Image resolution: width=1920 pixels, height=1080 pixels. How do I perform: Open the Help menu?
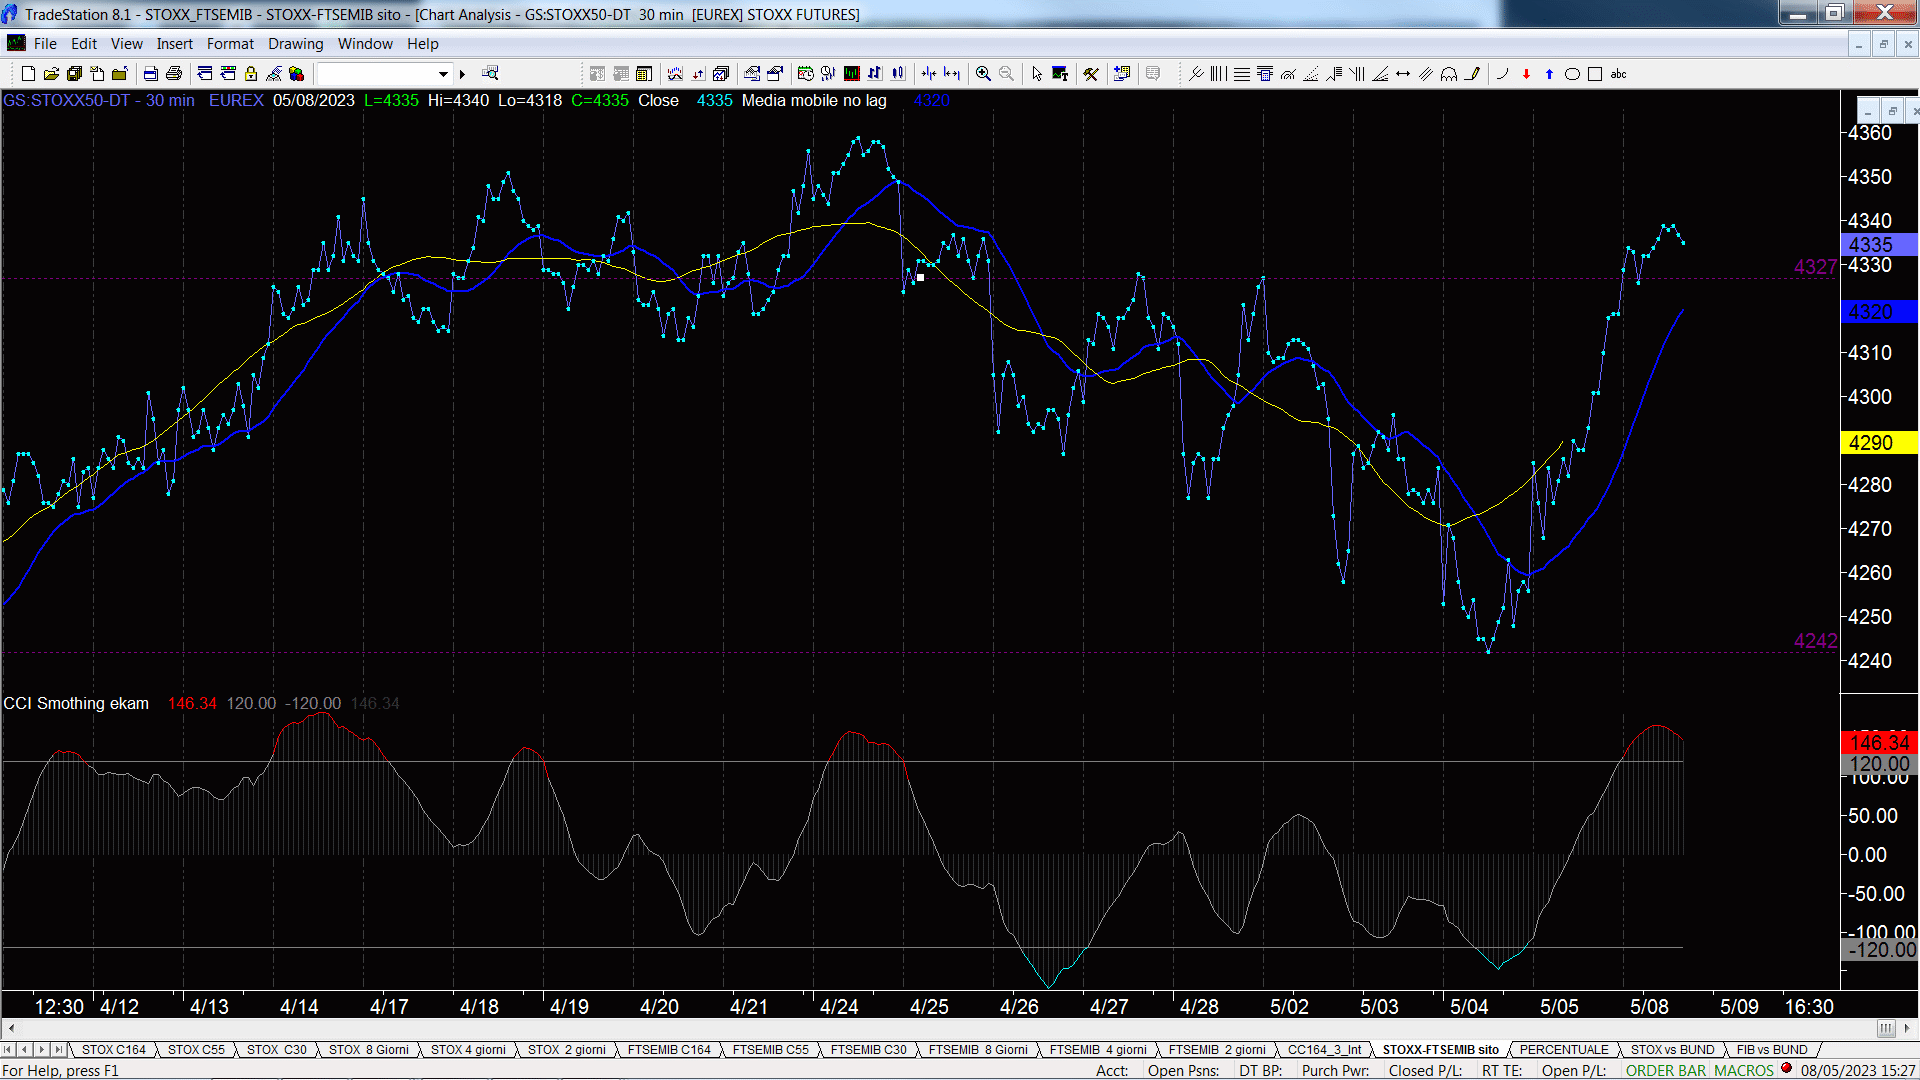423,44
